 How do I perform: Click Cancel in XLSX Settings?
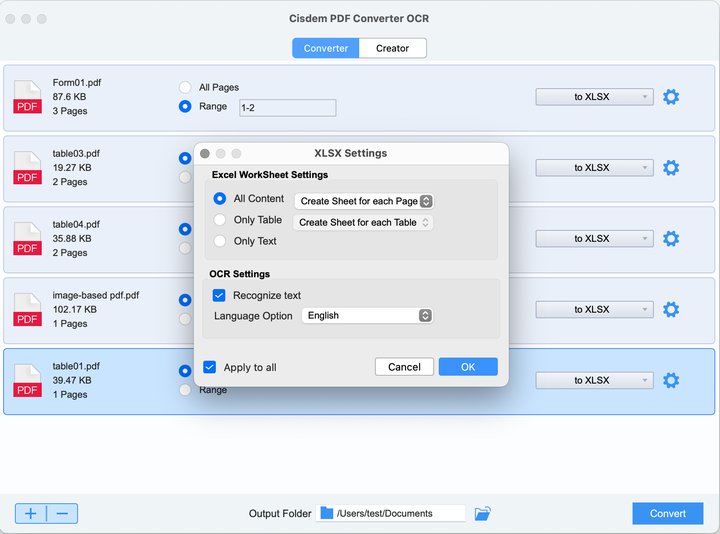(x=404, y=367)
